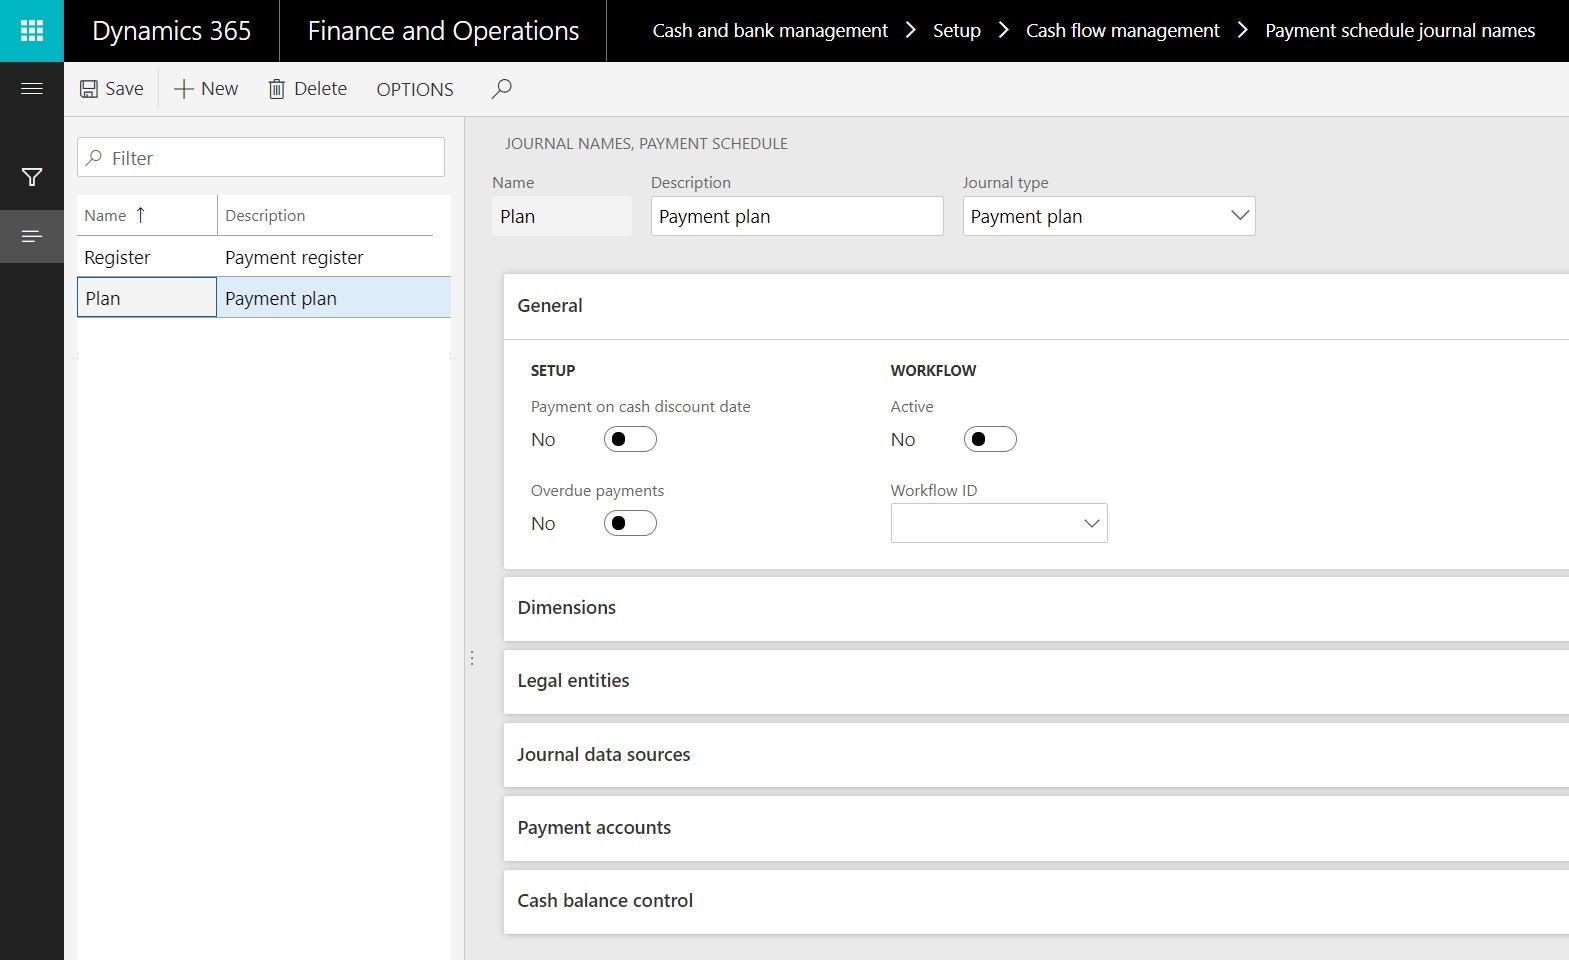Enable the Overdue payments switch
Image resolution: width=1569 pixels, height=960 pixels.
click(630, 523)
